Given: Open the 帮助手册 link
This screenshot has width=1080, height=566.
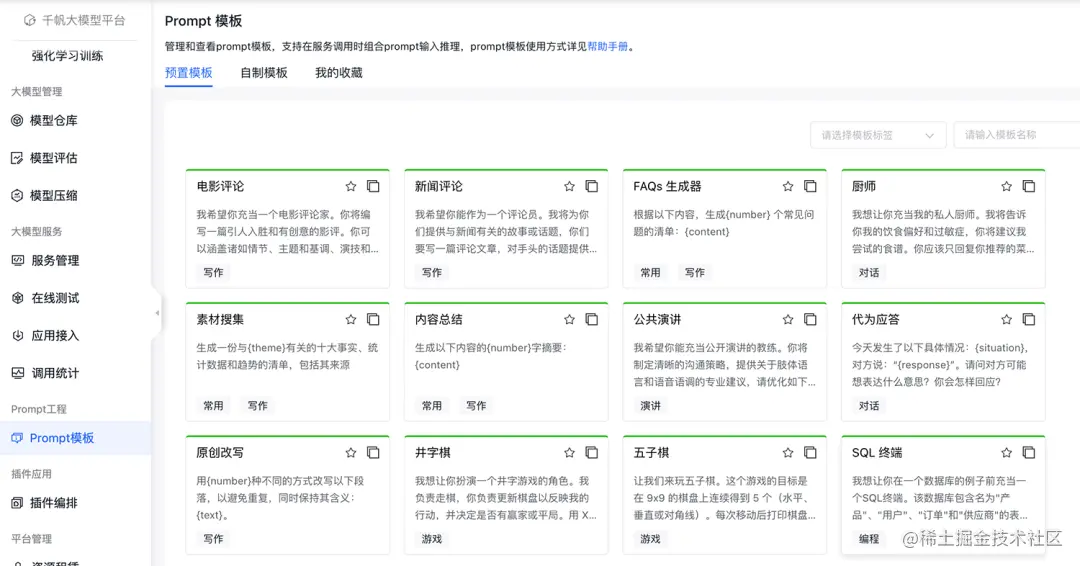Looking at the screenshot, I should pos(608,47).
